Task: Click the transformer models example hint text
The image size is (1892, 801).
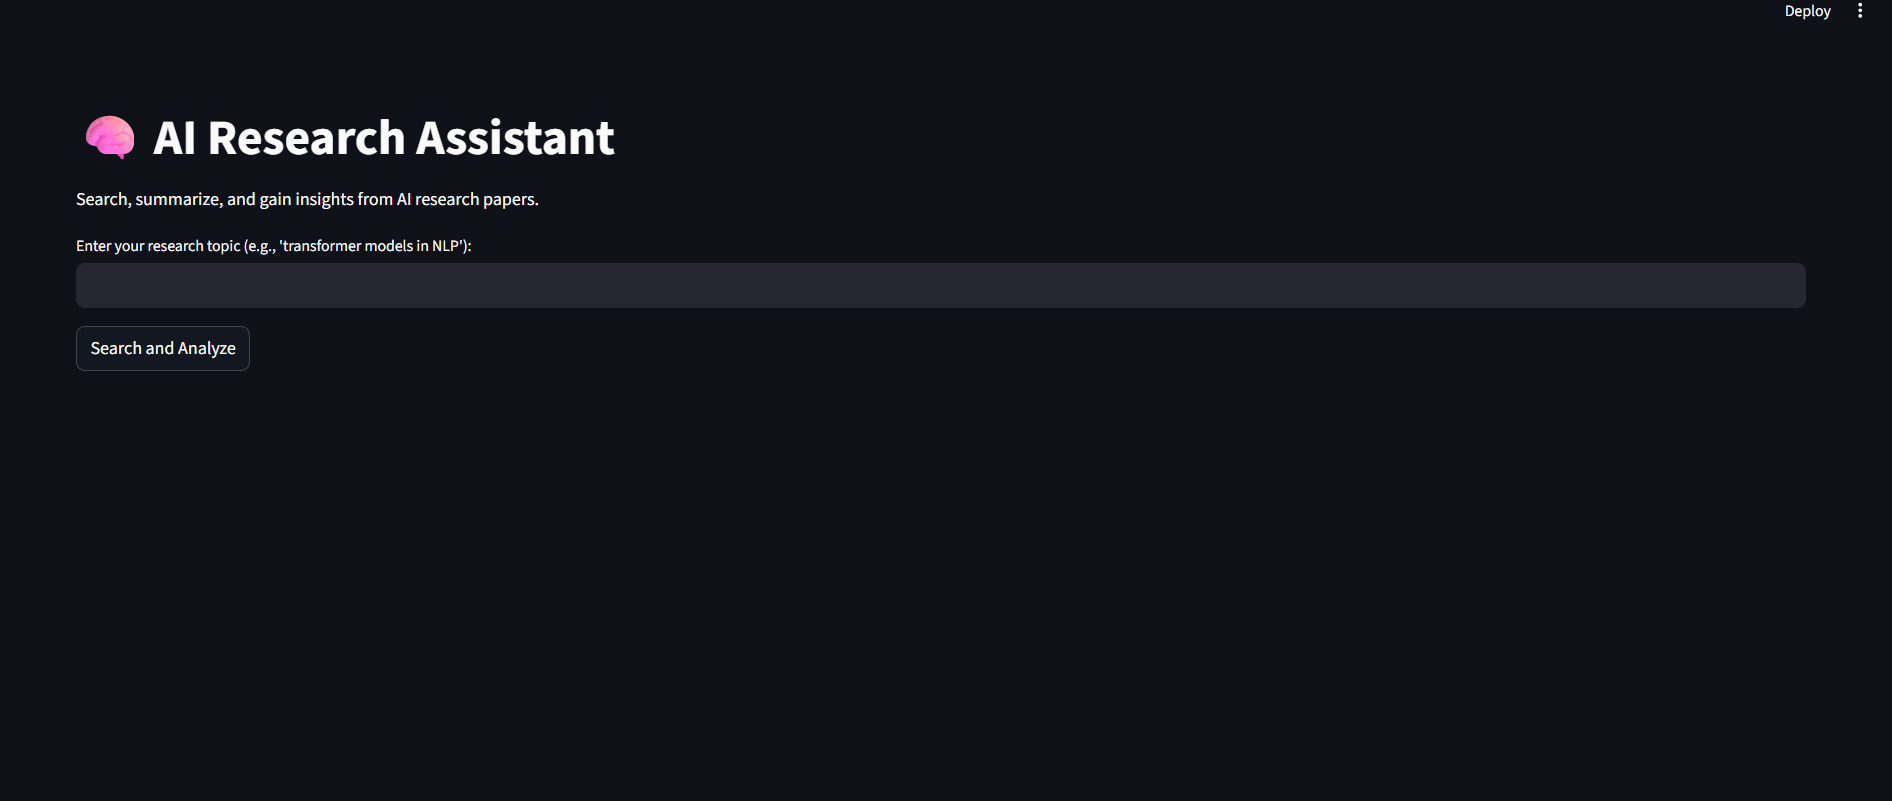Action: pyautogui.click(x=375, y=245)
